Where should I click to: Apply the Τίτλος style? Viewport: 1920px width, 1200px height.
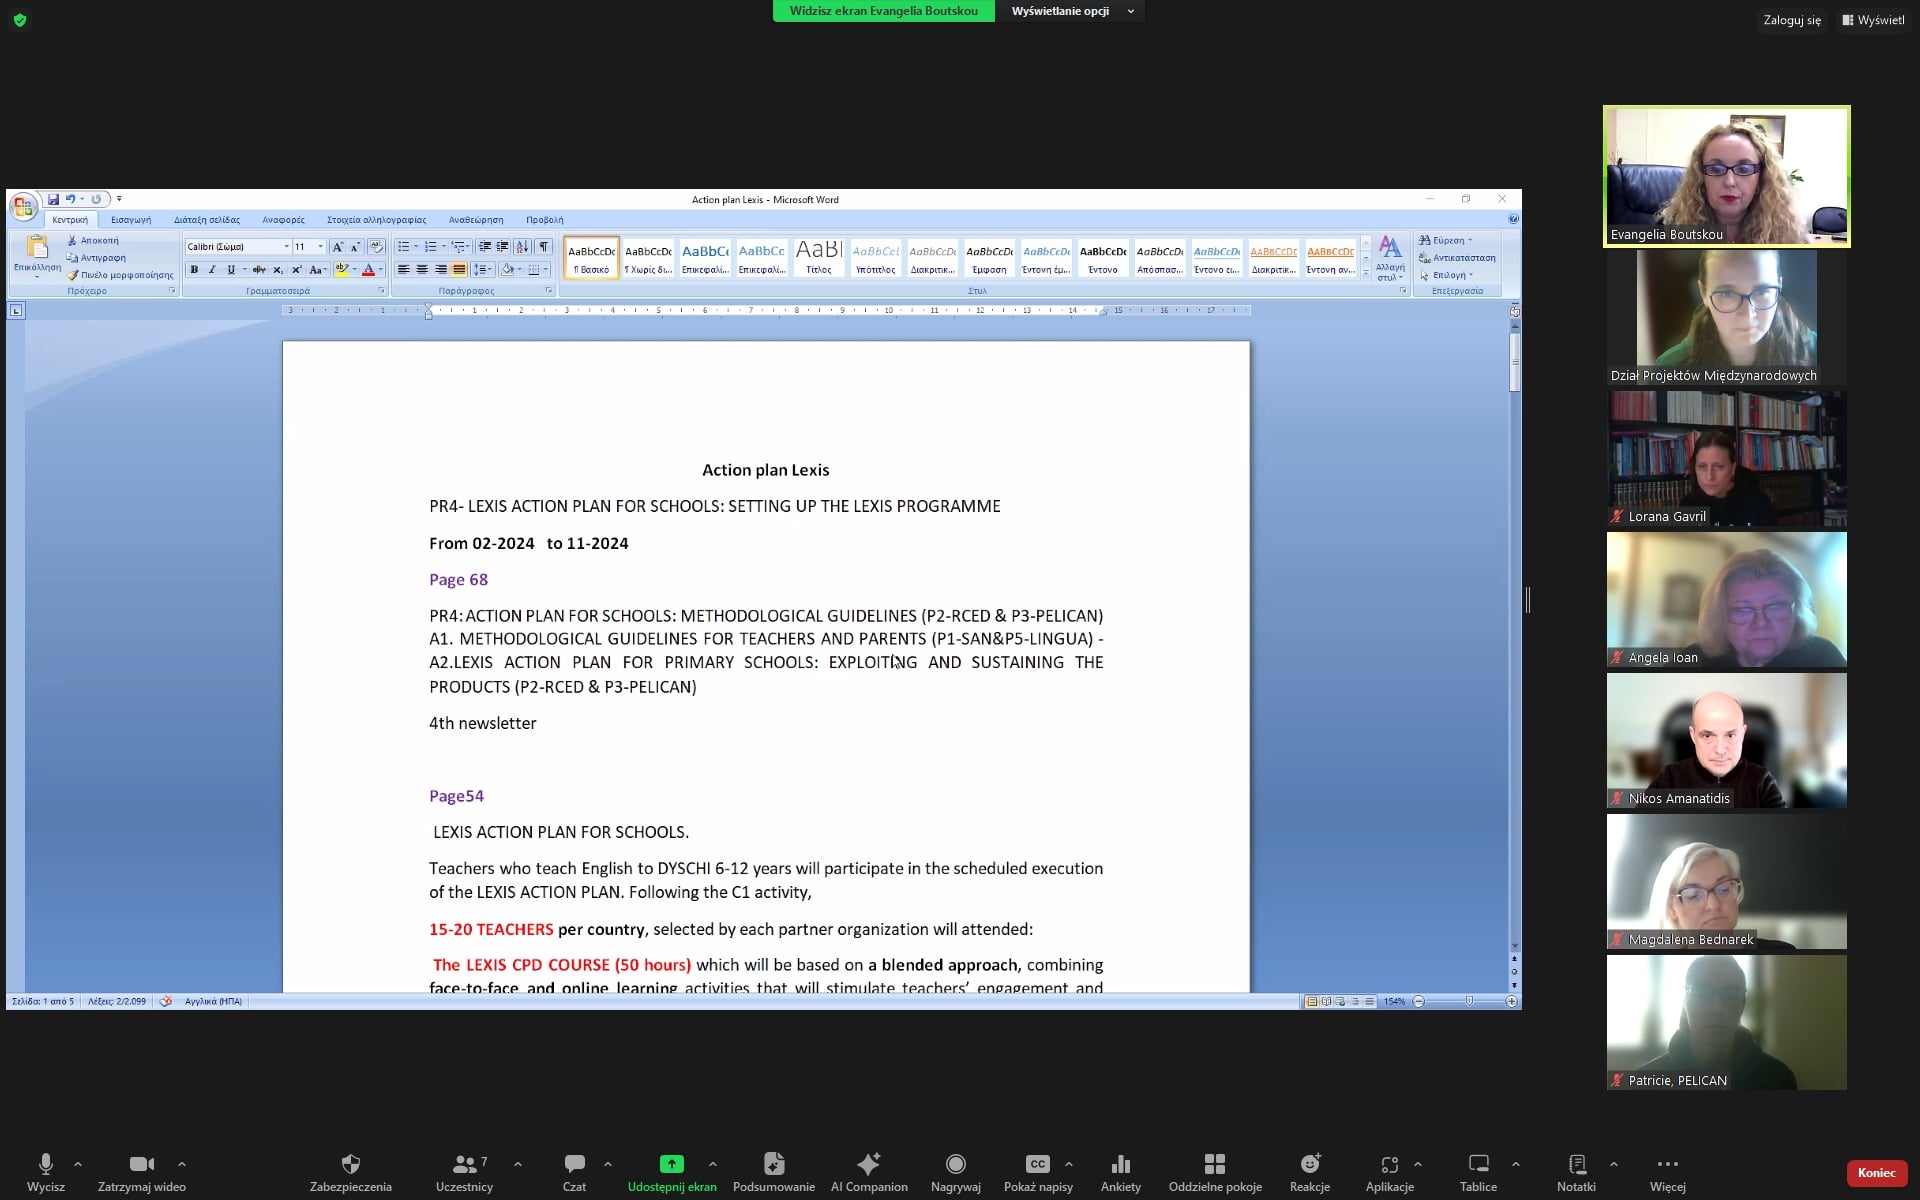point(819,257)
